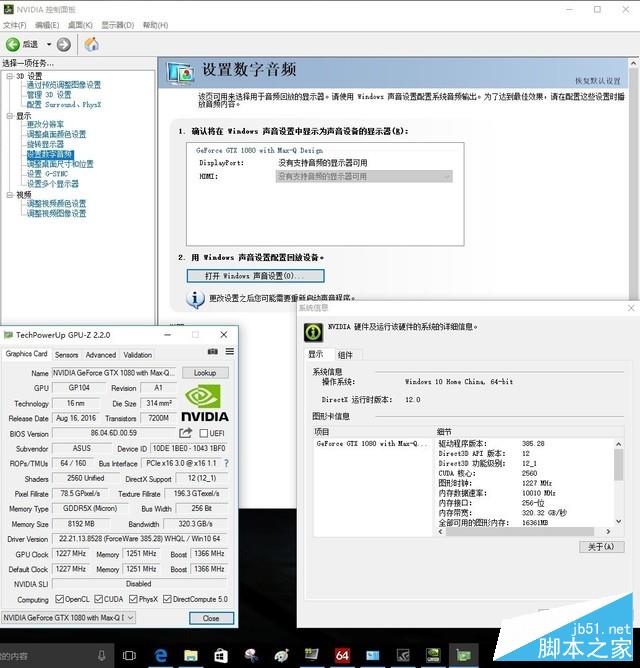Select GeForce GTX 1080 item in 项目 list
Screen dimensions: 640x668
pos(372,443)
